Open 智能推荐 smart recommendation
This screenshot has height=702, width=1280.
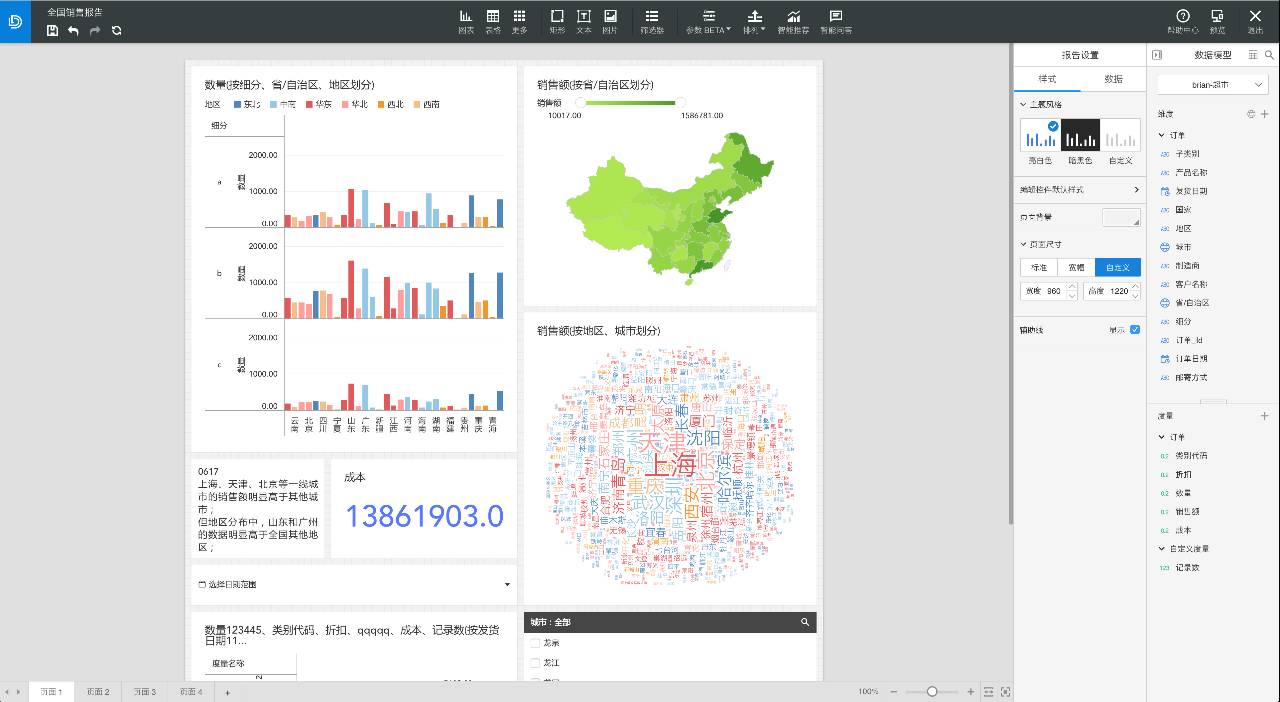coord(793,21)
